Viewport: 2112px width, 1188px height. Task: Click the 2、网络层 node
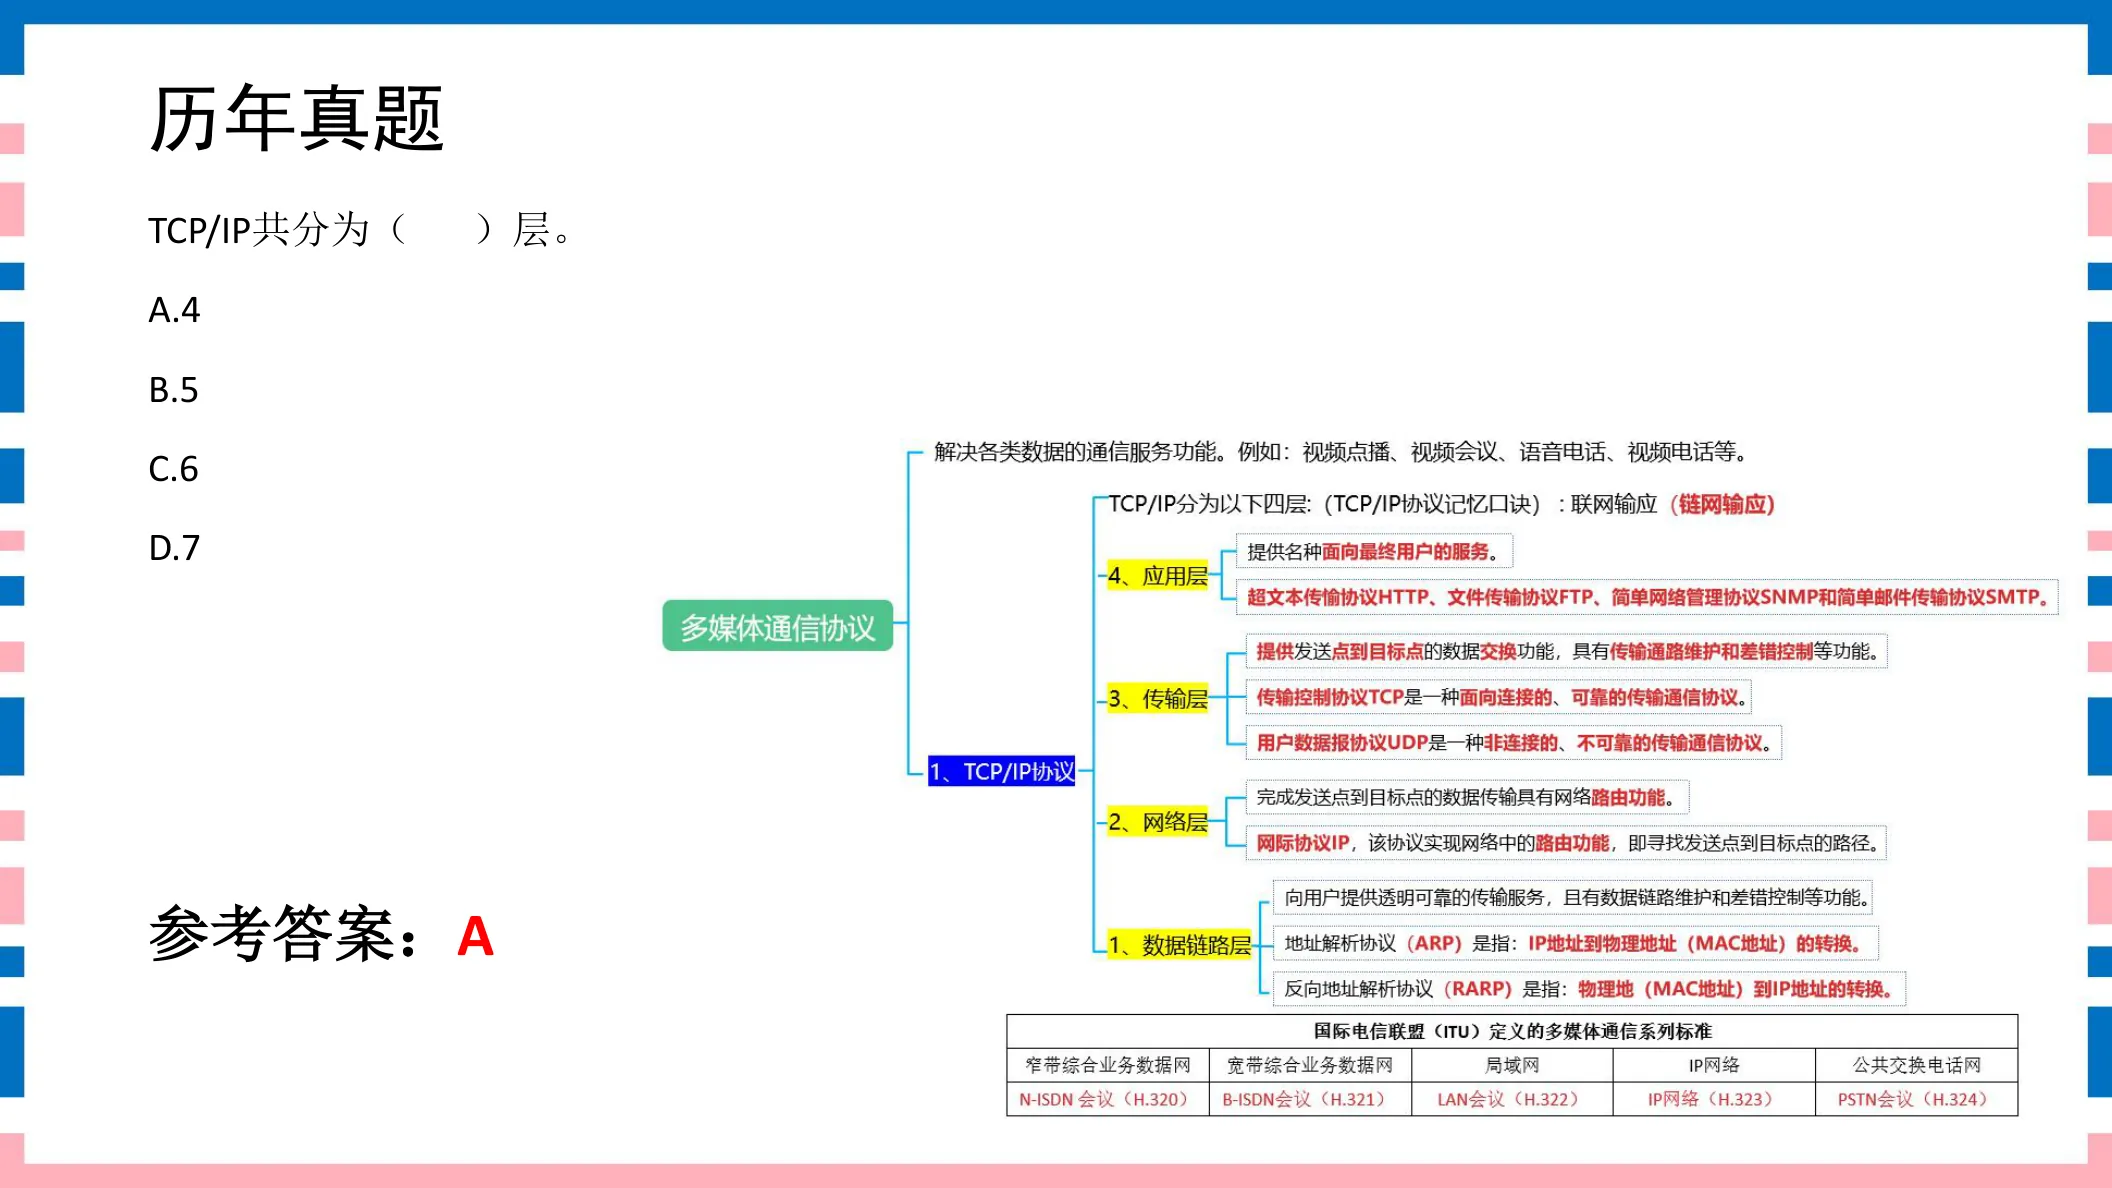1157,822
